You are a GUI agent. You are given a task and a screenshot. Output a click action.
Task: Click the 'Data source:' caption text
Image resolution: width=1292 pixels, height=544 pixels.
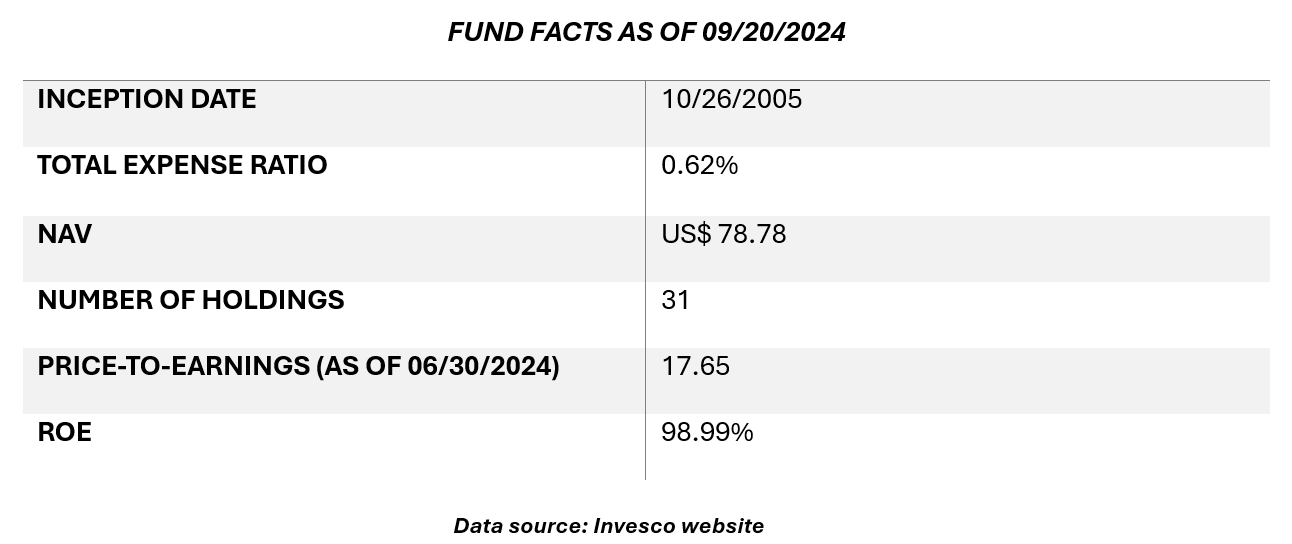(x=519, y=526)
